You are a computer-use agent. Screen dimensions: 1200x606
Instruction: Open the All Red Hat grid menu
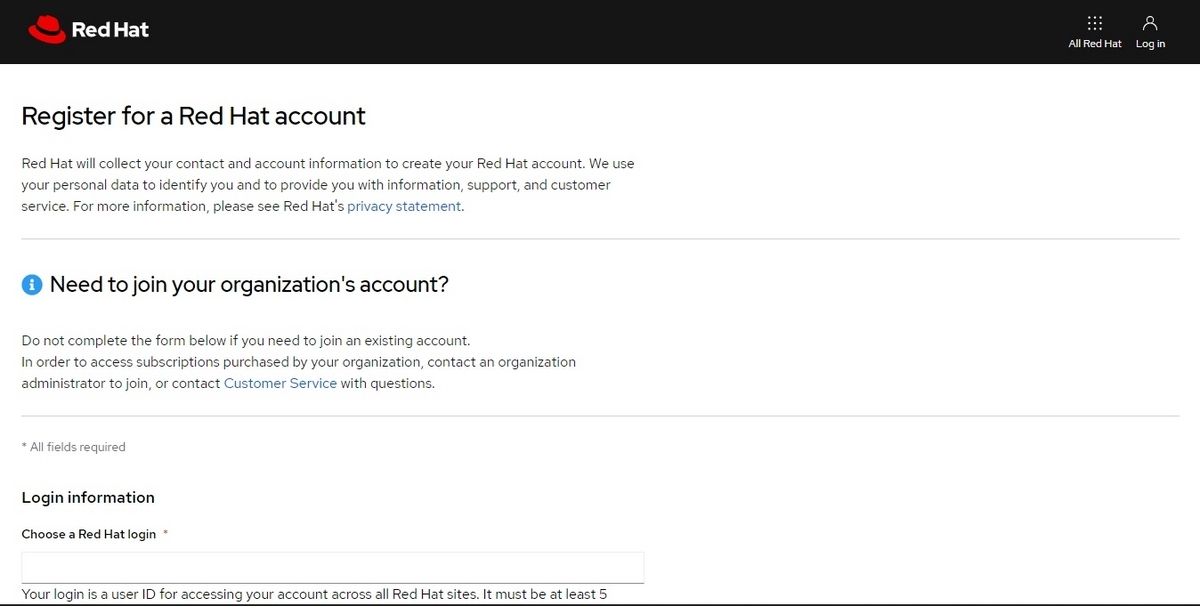pyautogui.click(x=1095, y=31)
